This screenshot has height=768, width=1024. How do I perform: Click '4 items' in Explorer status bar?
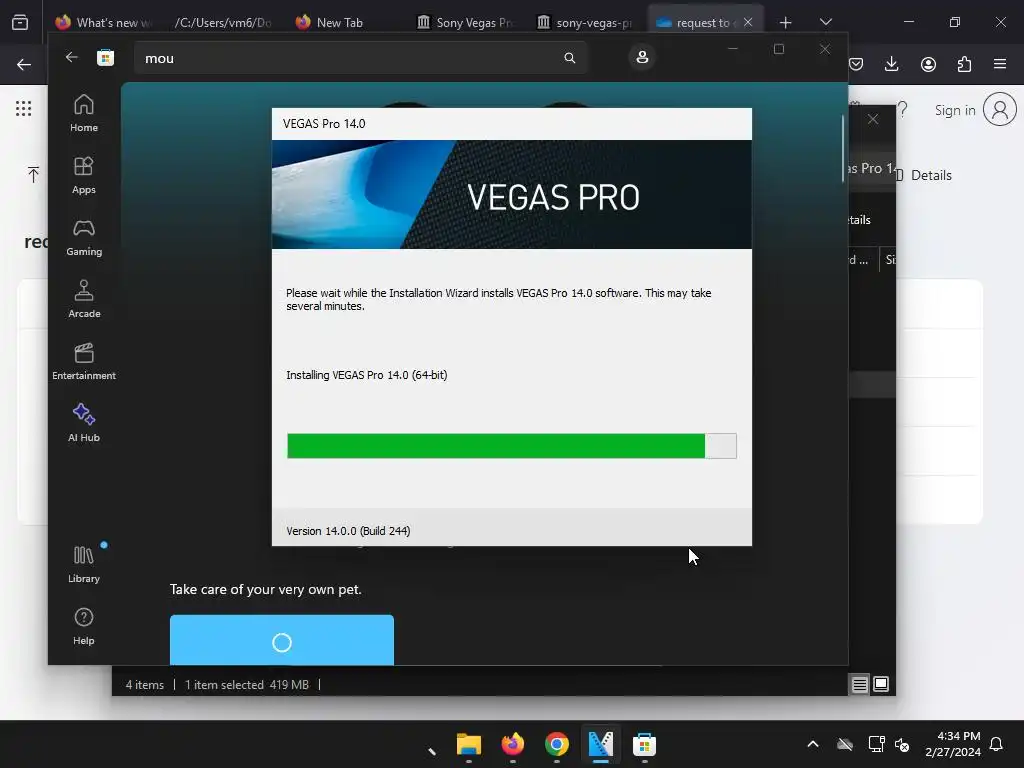(144, 684)
